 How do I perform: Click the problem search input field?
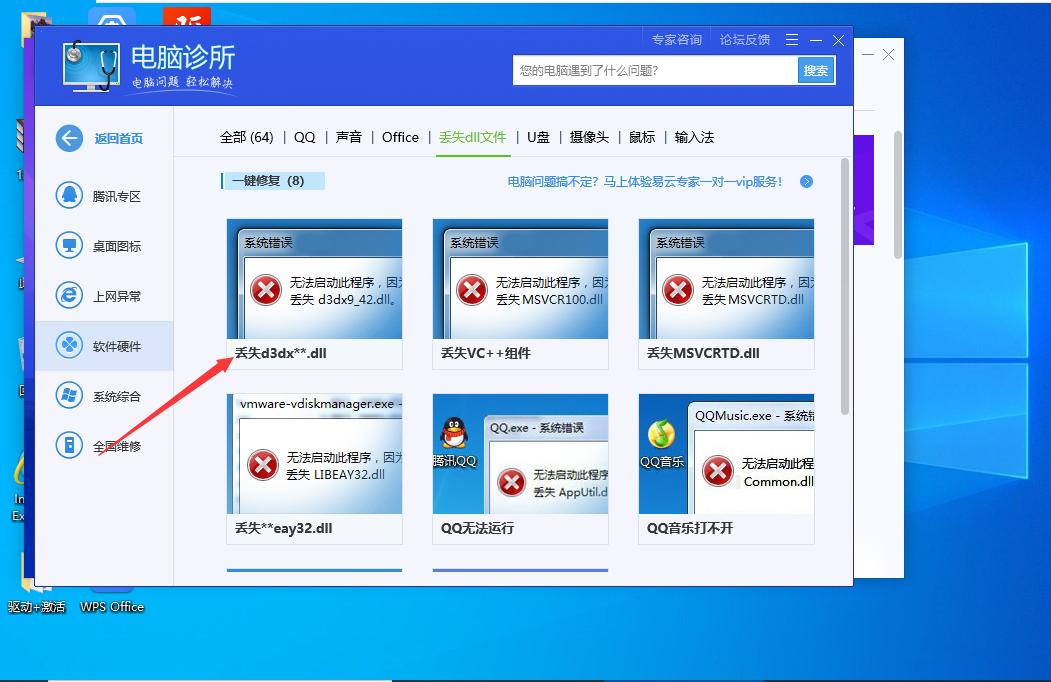point(655,70)
